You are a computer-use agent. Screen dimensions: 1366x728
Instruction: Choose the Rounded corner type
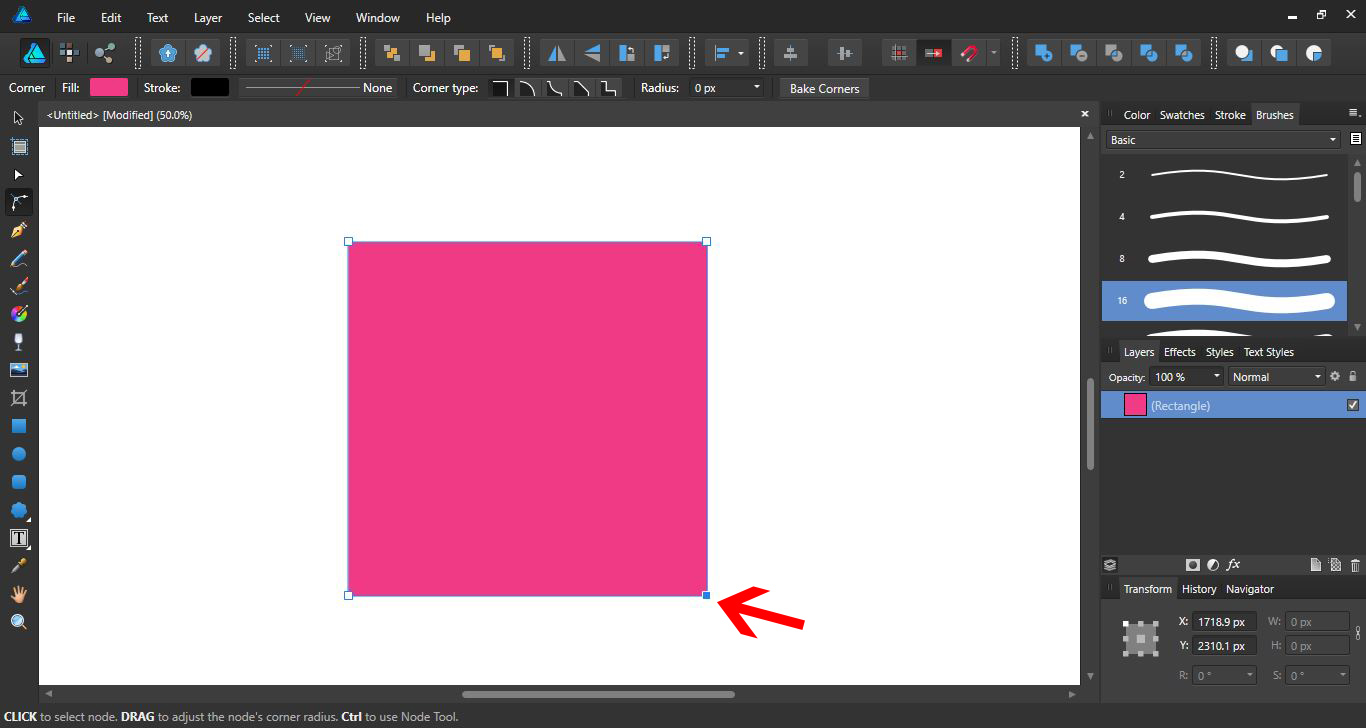click(527, 88)
